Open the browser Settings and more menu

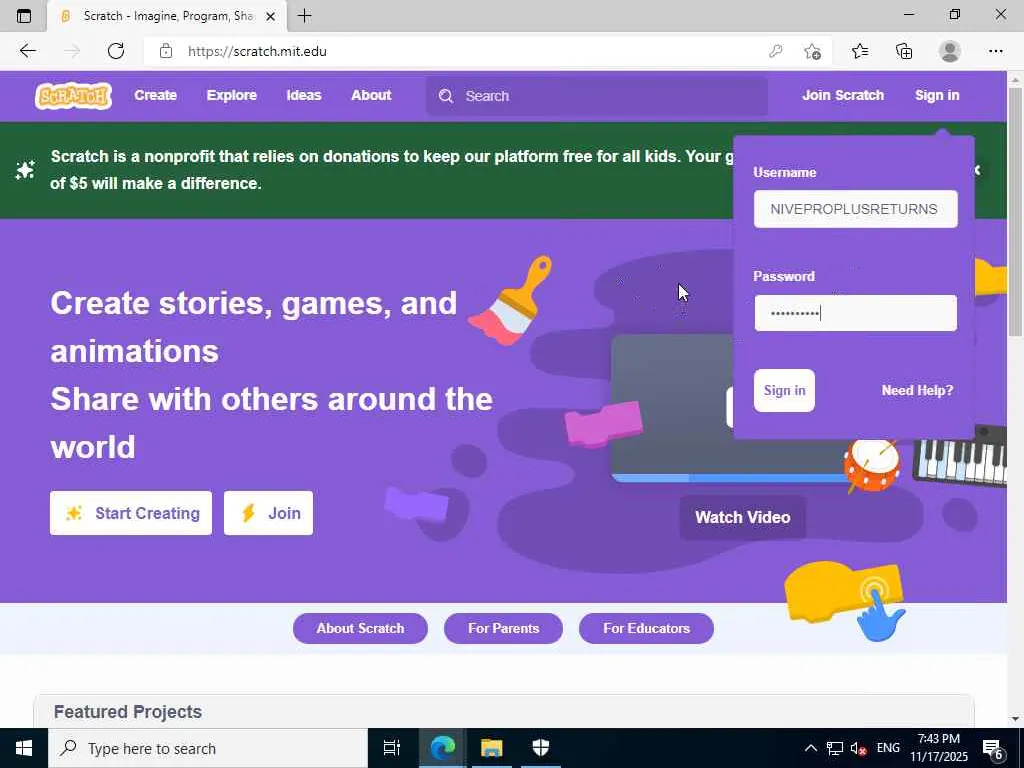[995, 51]
